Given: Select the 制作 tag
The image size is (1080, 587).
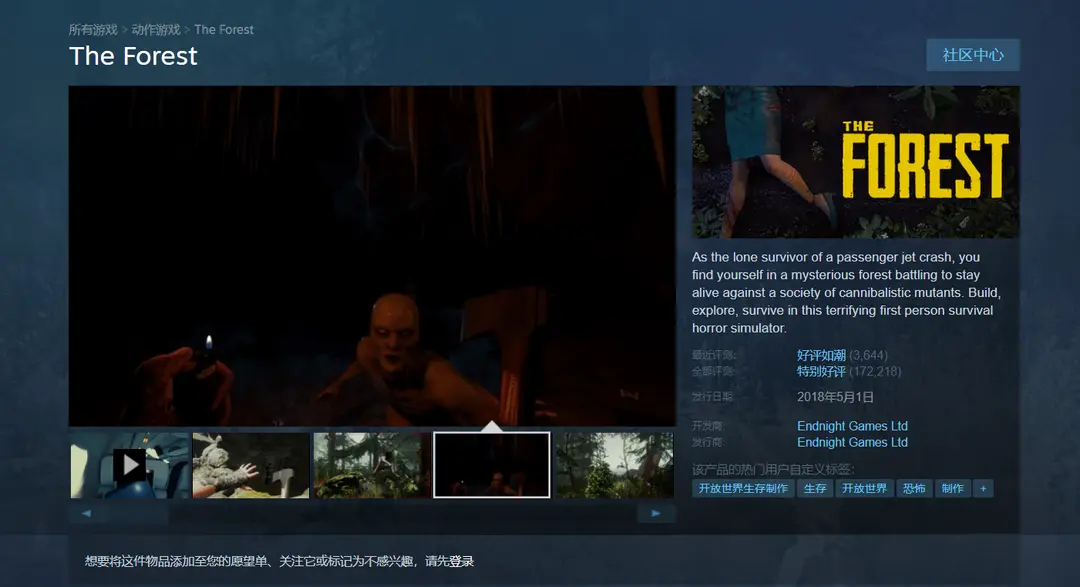Looking at the screenshot, I should tap(953, 488).
